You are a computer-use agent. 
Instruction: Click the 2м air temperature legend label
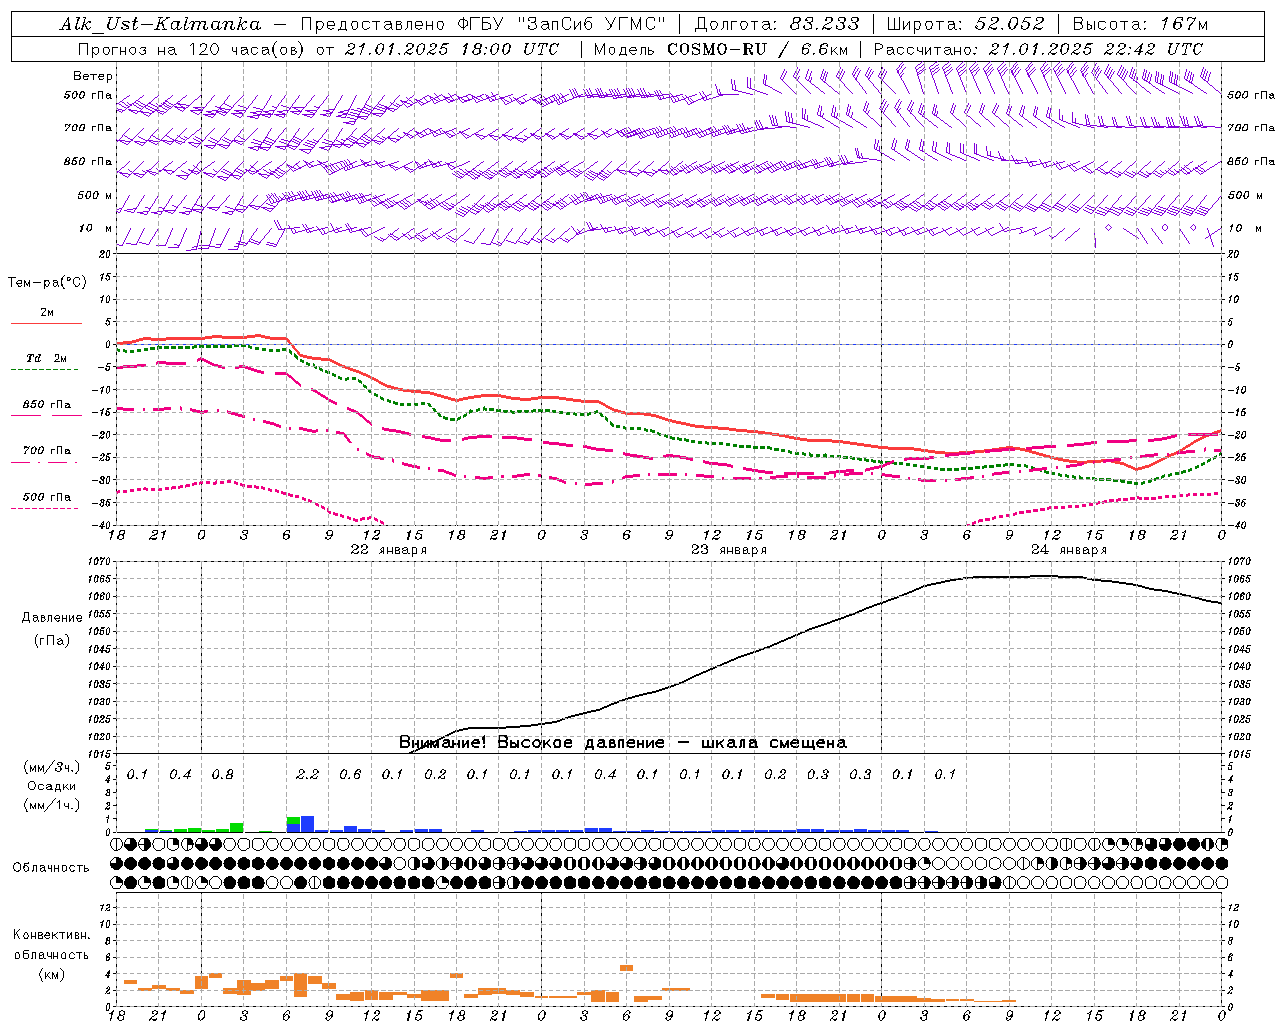(47, 313)
